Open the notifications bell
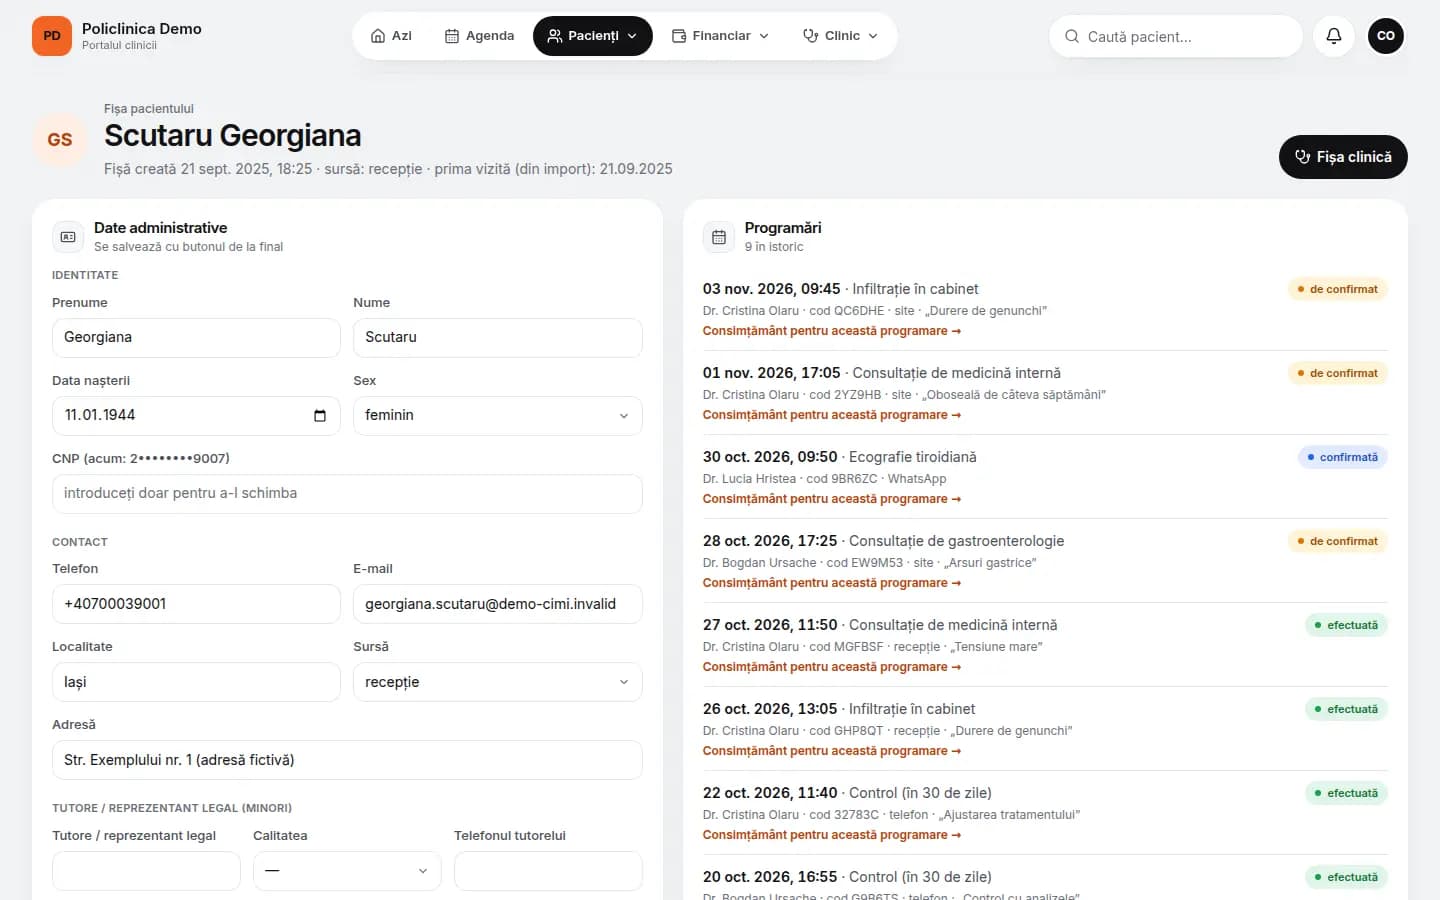1440x900 pixels. (1334, 36)
